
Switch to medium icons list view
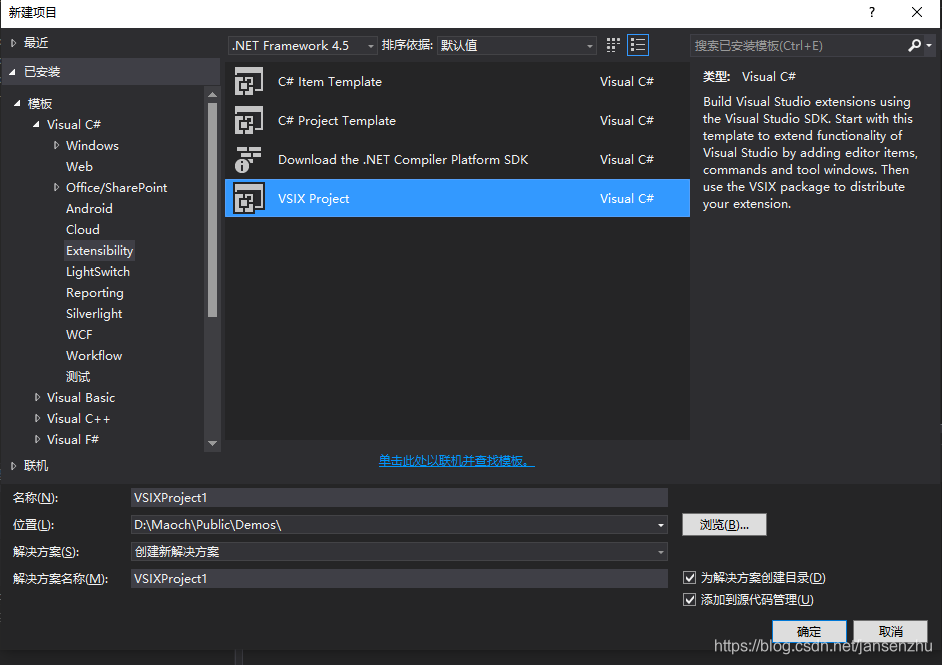[637, 45]
